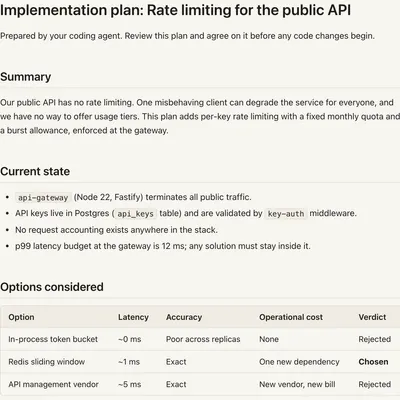The height and width of the screenshot is (400, 400).
Task: Click the Accuracy column header
Action: pyautogui.click(x=184, y=317)
